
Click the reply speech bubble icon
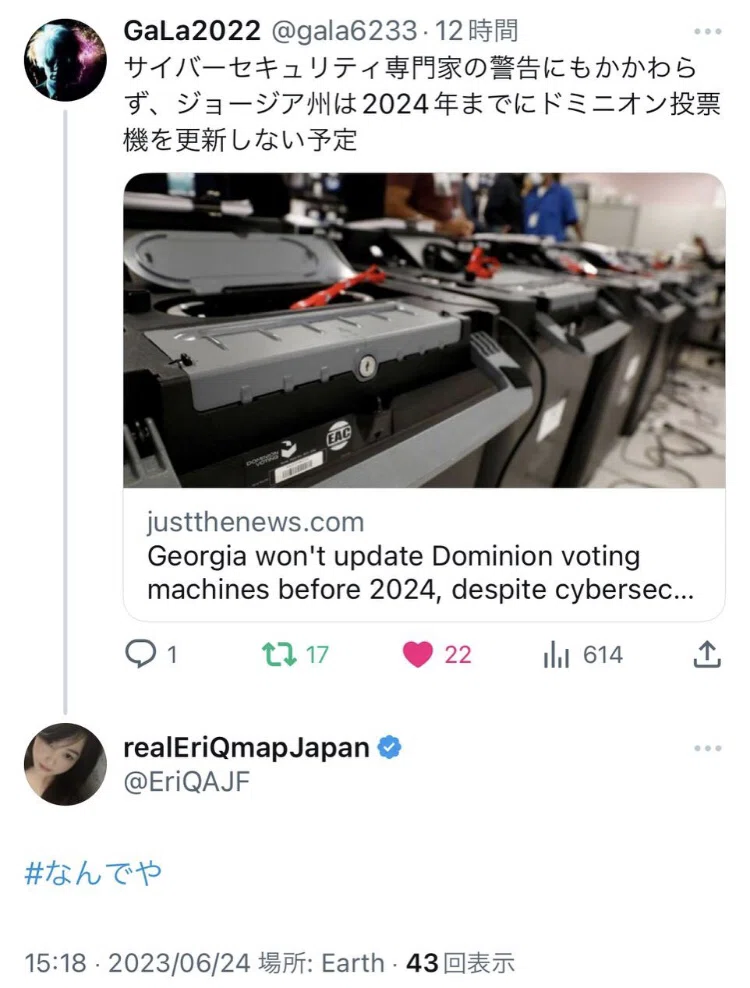coord(140,654)
